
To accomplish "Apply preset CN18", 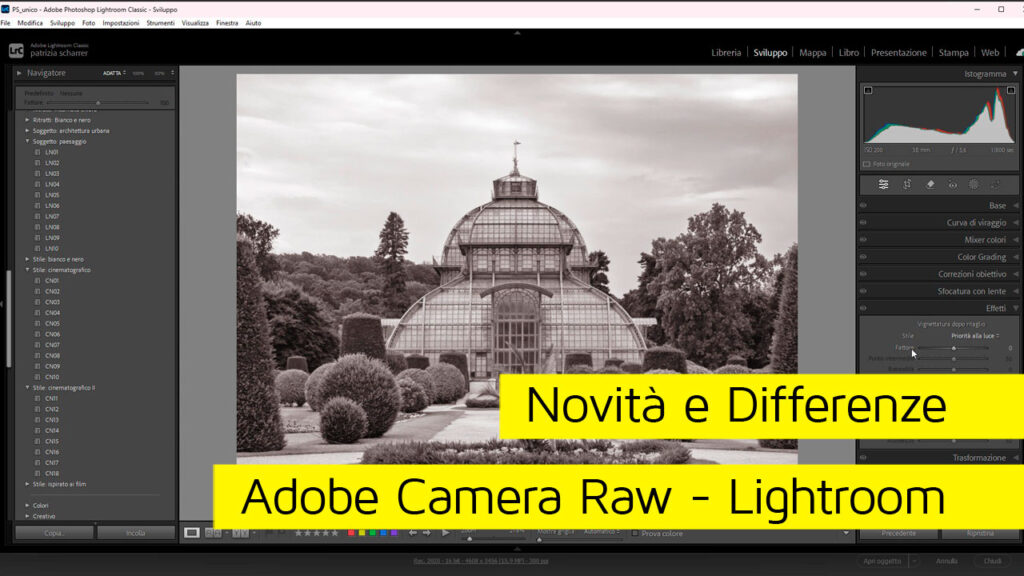I will coord(52,473).
